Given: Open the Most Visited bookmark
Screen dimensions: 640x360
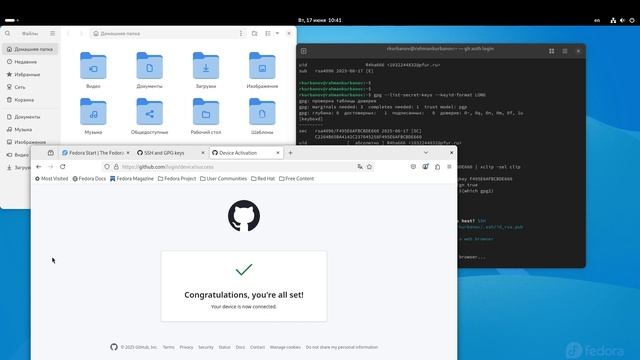Looking at the screenshot, I should pyautogui.click(x=51, y=178).
